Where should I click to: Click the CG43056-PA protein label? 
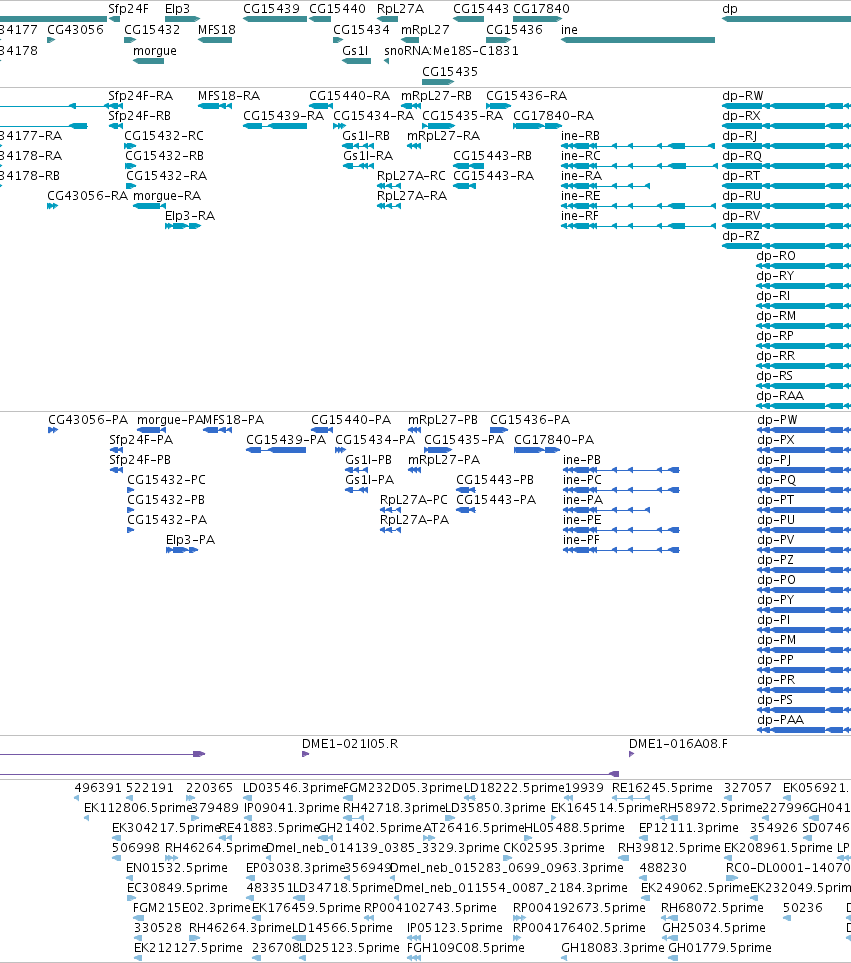[88, 419]
